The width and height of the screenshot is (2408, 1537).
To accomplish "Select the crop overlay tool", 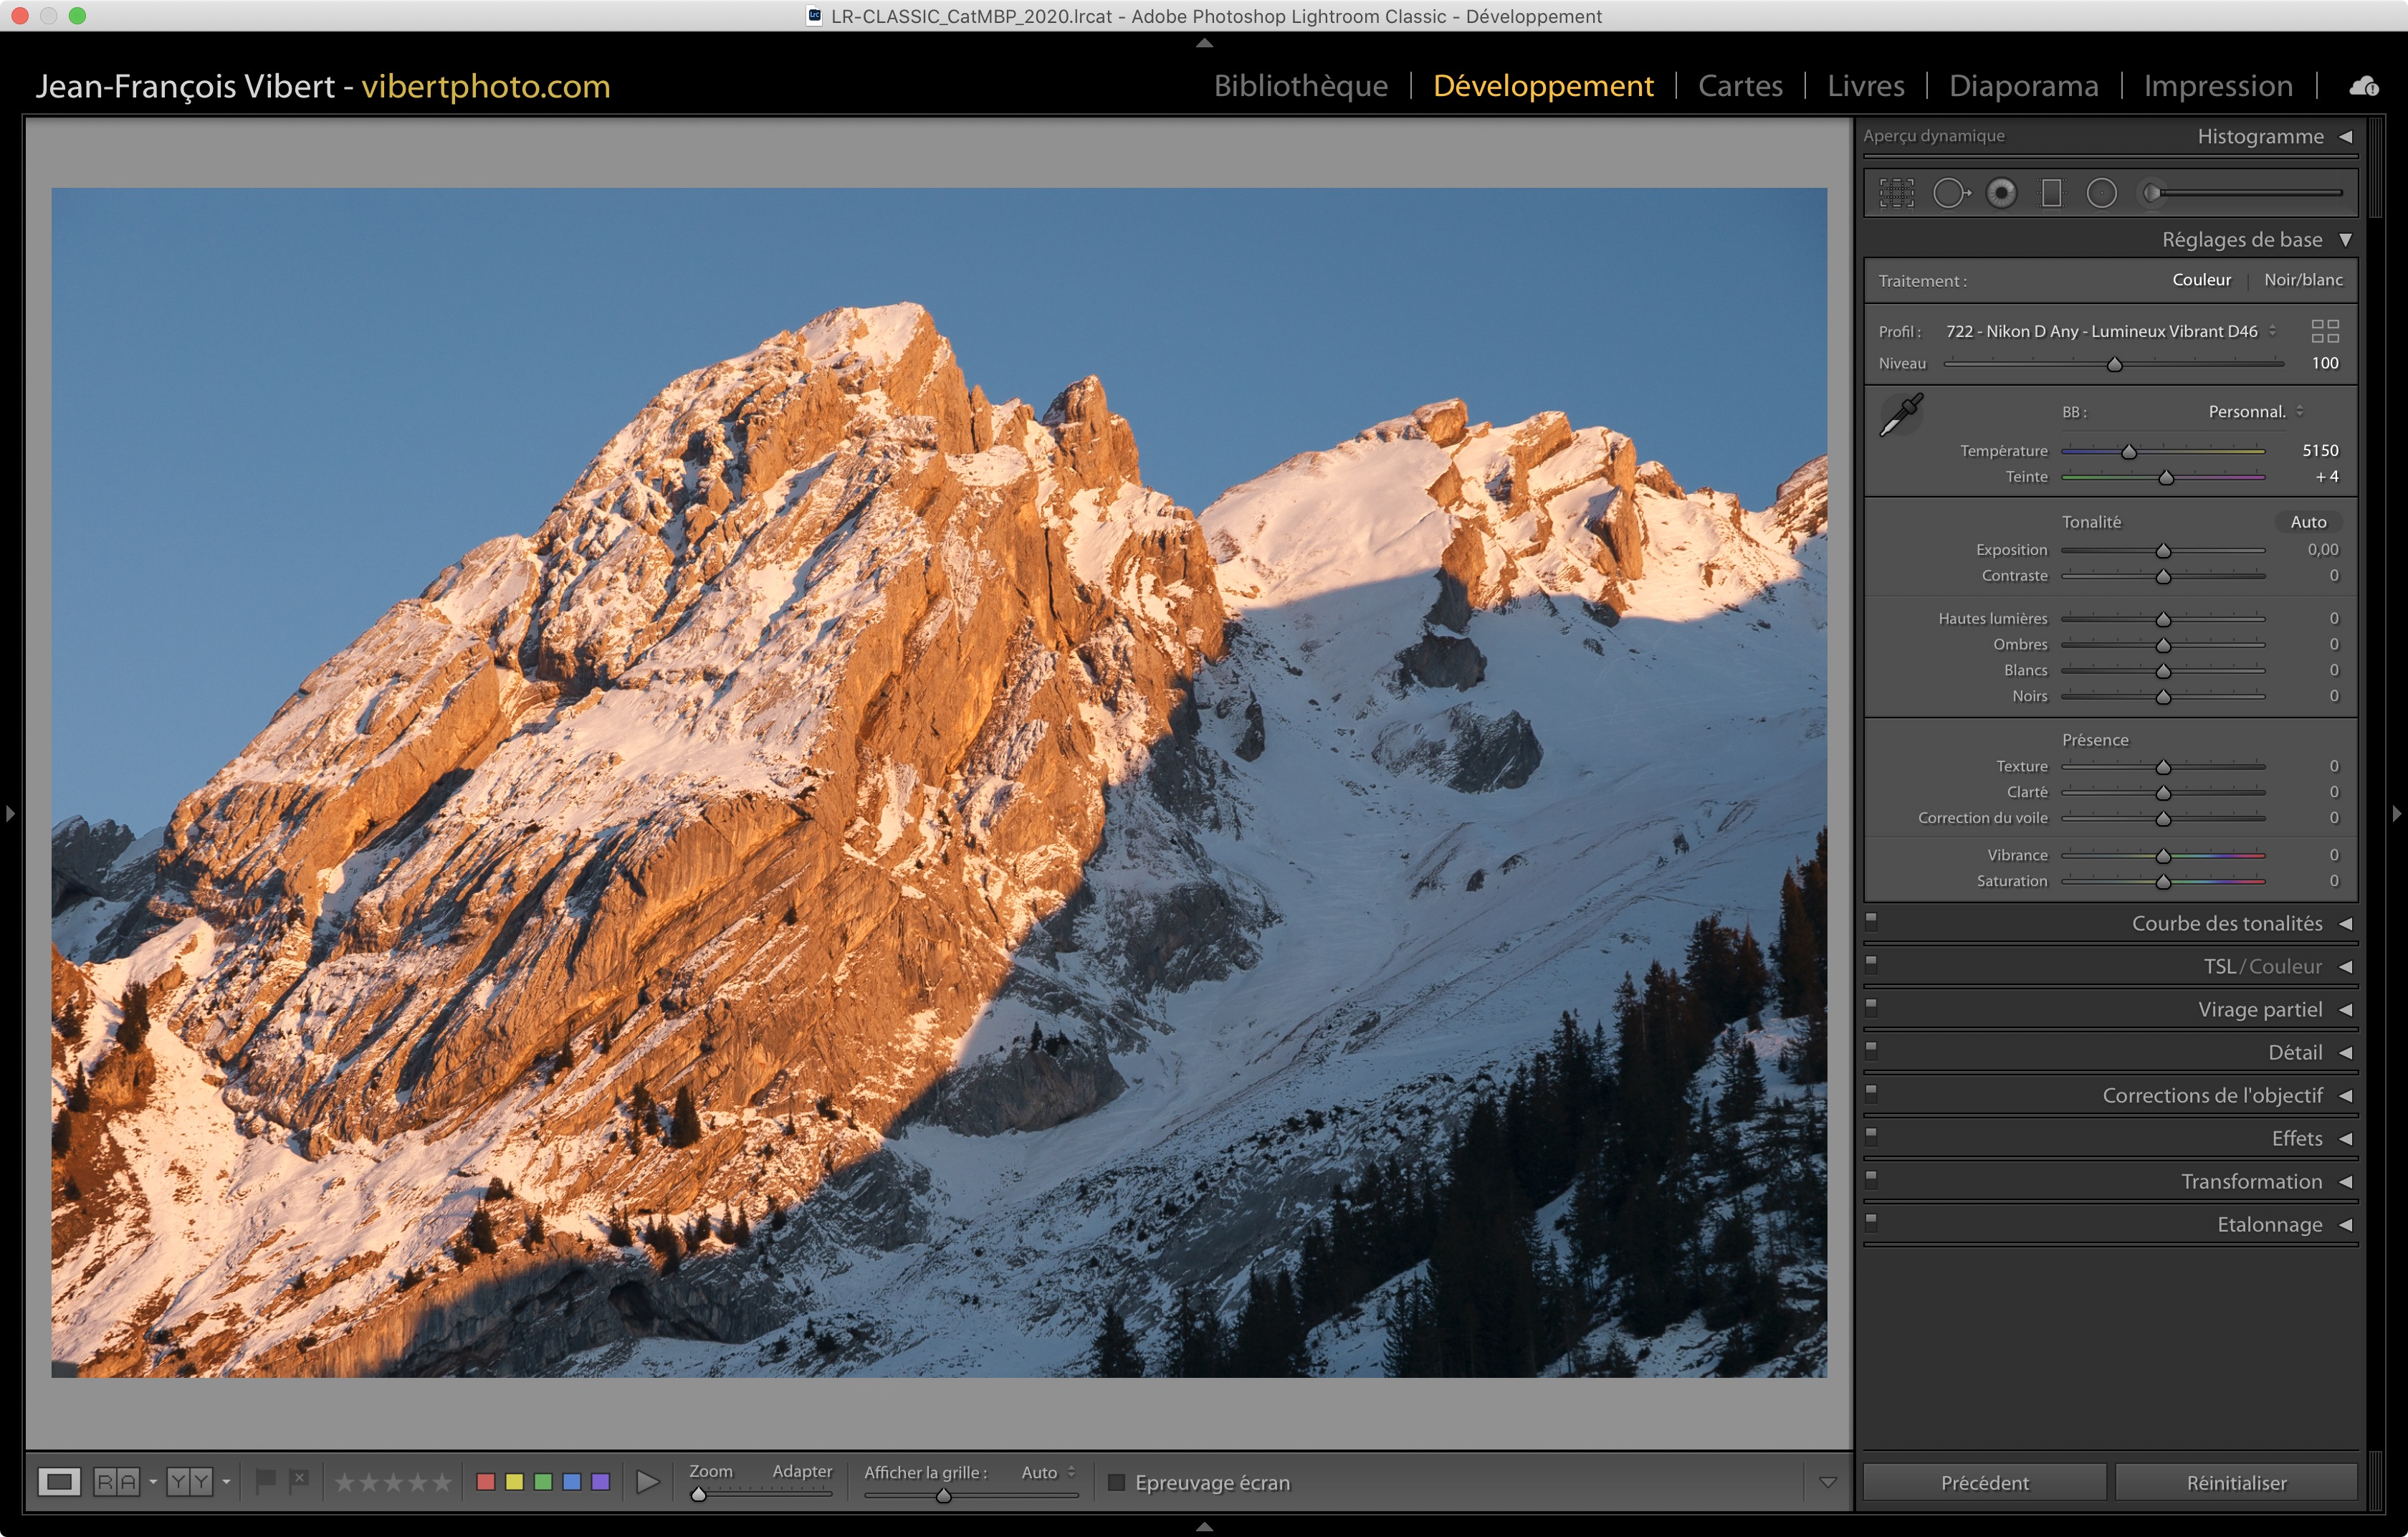I will point(1896,193).
